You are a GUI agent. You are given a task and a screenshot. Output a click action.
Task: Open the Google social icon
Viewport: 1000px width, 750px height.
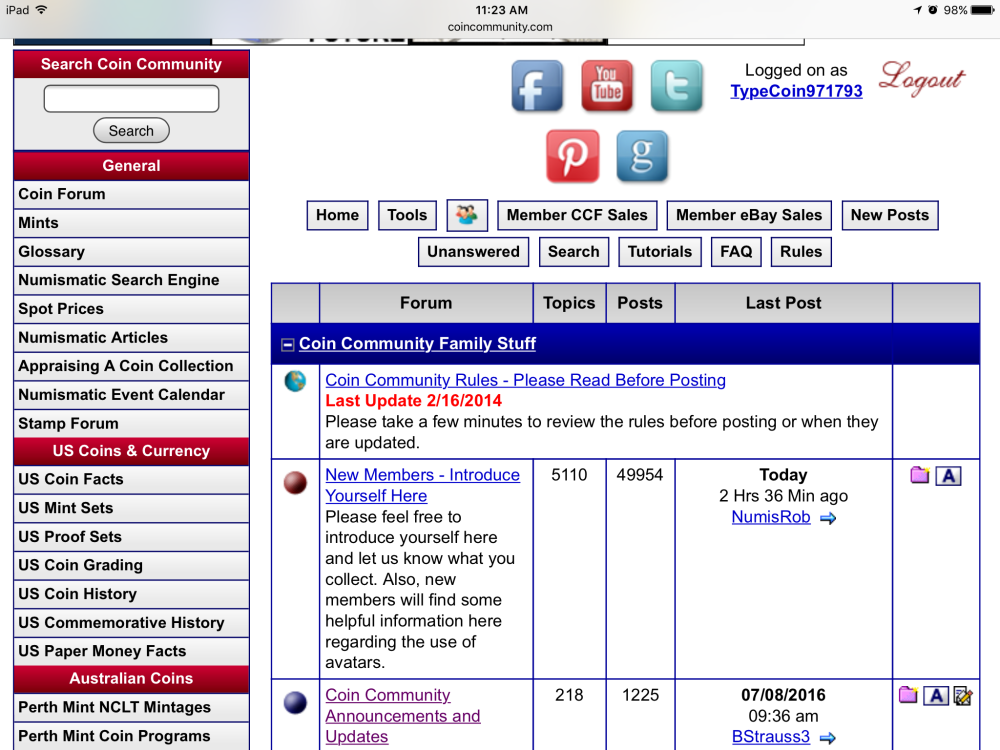pos(642,156)
